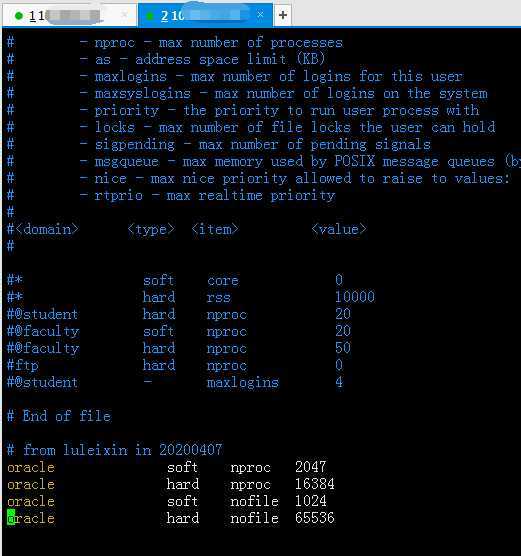Screen dimensions: 521x556
Task: Click 'oracle' in the soft nproc row
Action: coord(31,468)
